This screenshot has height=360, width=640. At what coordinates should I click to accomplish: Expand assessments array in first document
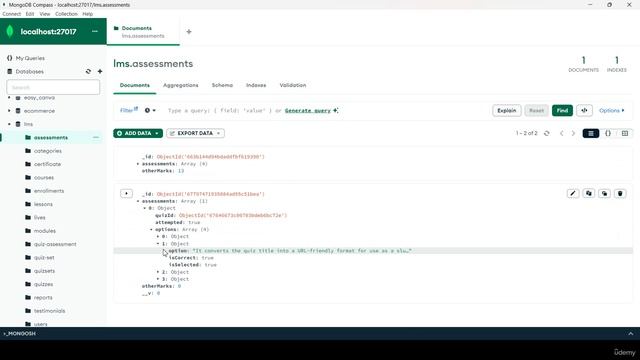pos(138,164)
